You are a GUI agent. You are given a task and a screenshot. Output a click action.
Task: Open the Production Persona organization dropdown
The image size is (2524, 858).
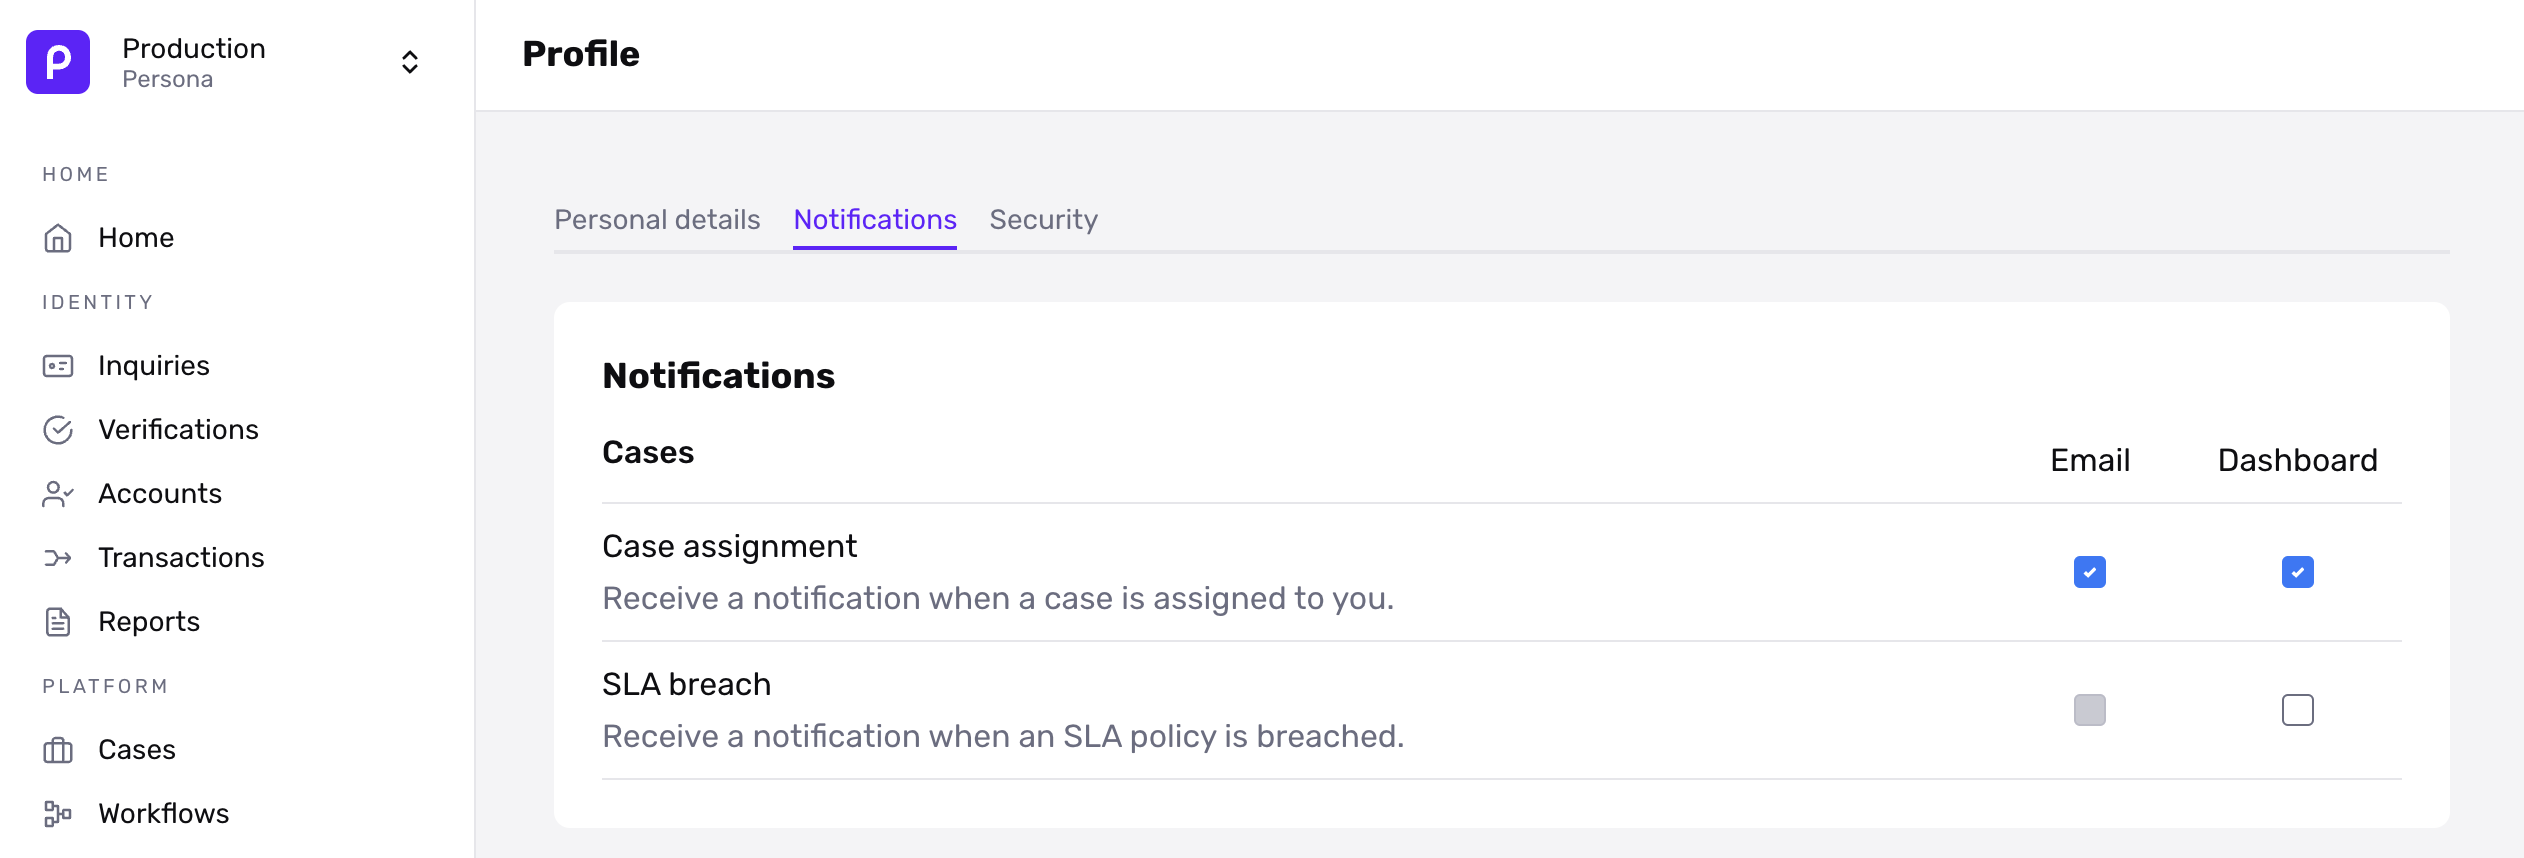[x=194, y=62]
